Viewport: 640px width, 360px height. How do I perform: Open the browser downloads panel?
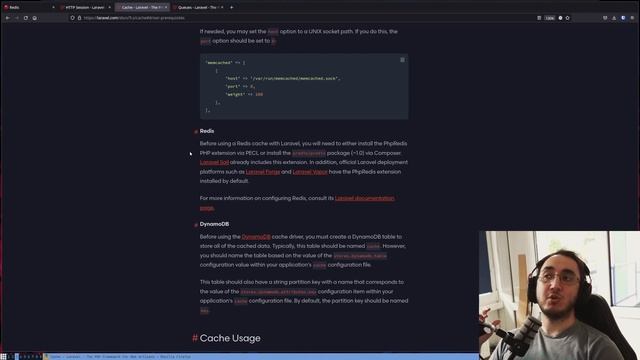coord(614,18)
